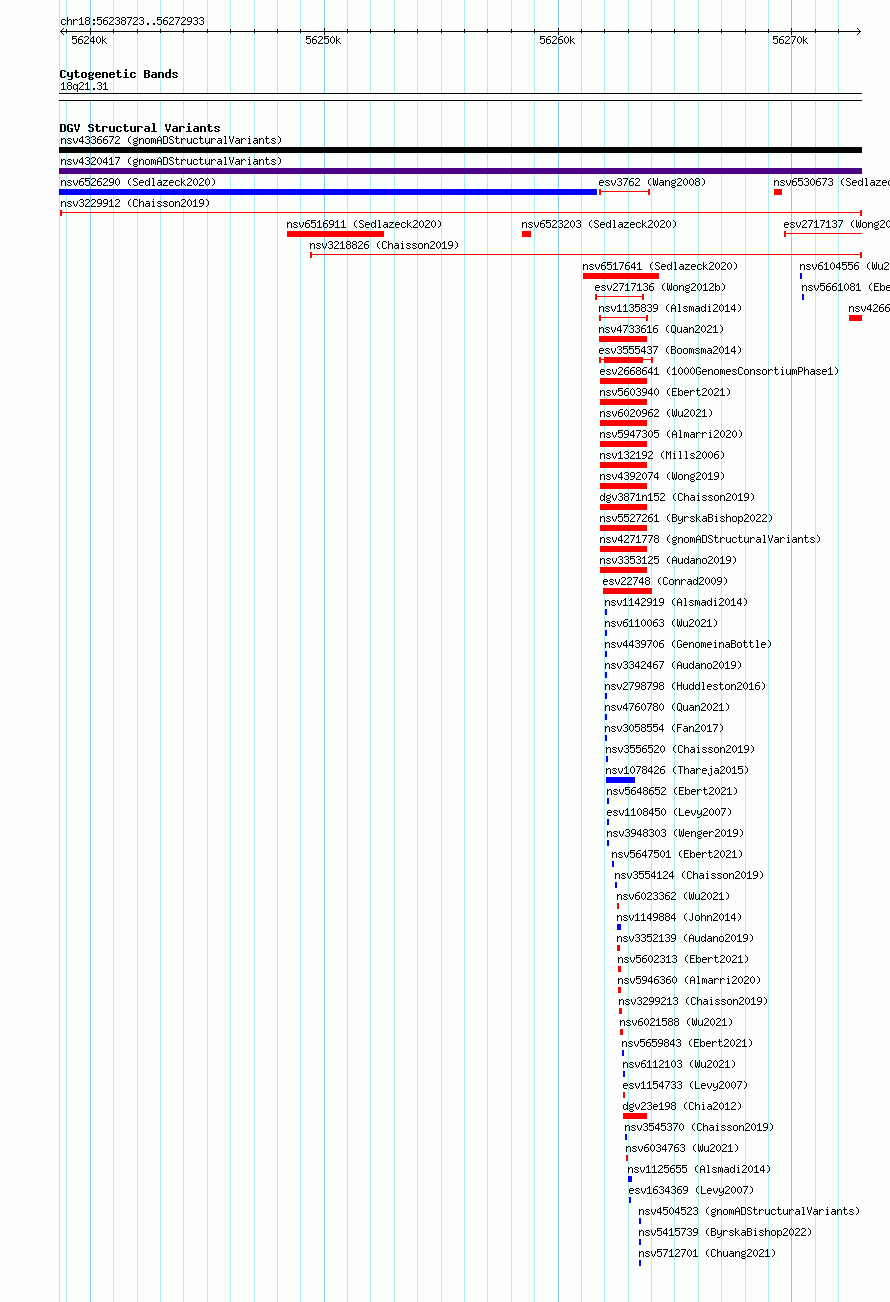Open variant nsv3556520 (Chaisson2019)

[679, 749]
